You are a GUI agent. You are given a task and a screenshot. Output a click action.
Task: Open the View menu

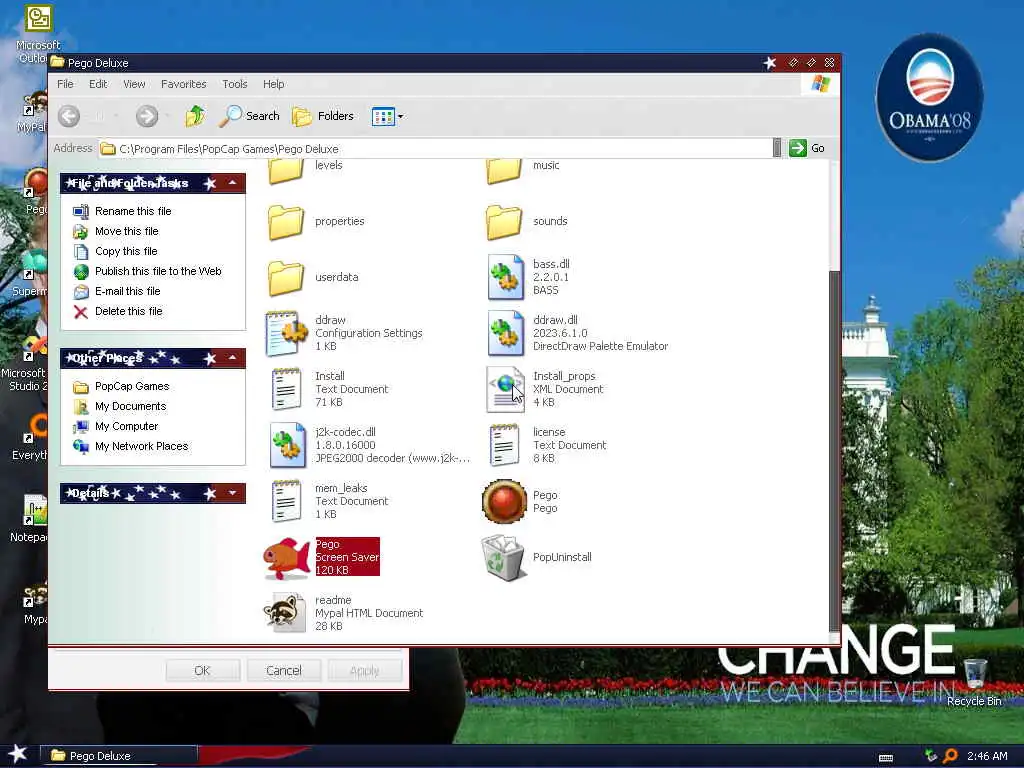point(134,84)
